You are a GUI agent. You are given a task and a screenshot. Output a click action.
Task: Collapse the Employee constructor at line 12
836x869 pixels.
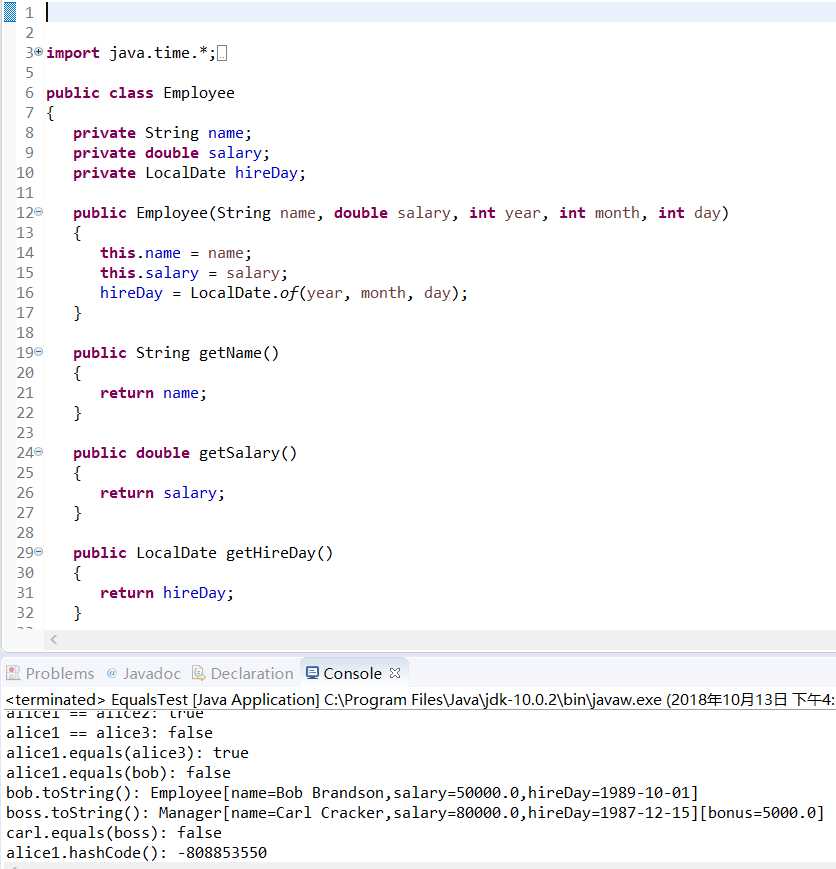click(x=39, y=212)
